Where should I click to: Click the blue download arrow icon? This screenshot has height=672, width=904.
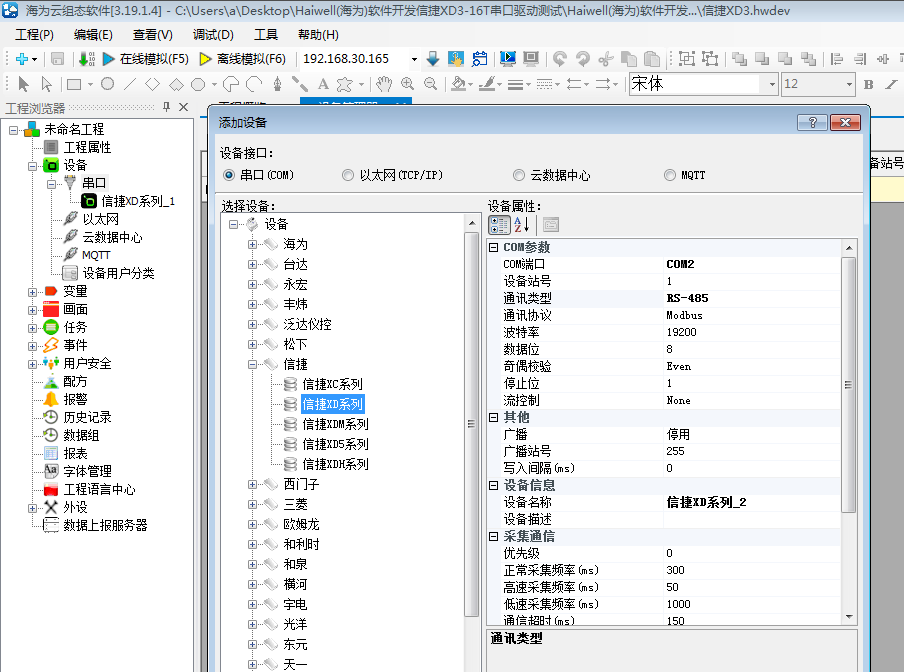[x=432, y=59]
